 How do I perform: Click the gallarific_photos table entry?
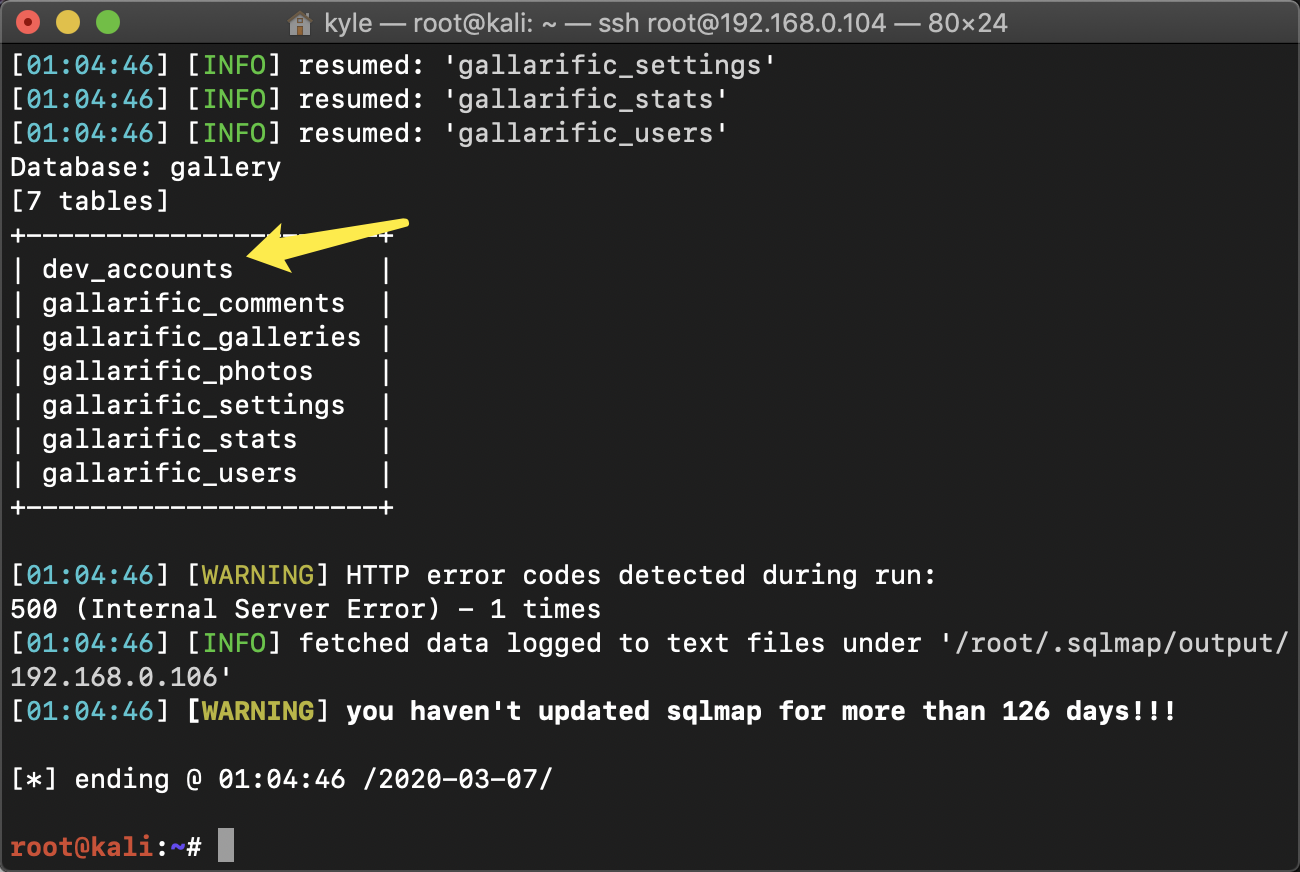tap(177, 371)
